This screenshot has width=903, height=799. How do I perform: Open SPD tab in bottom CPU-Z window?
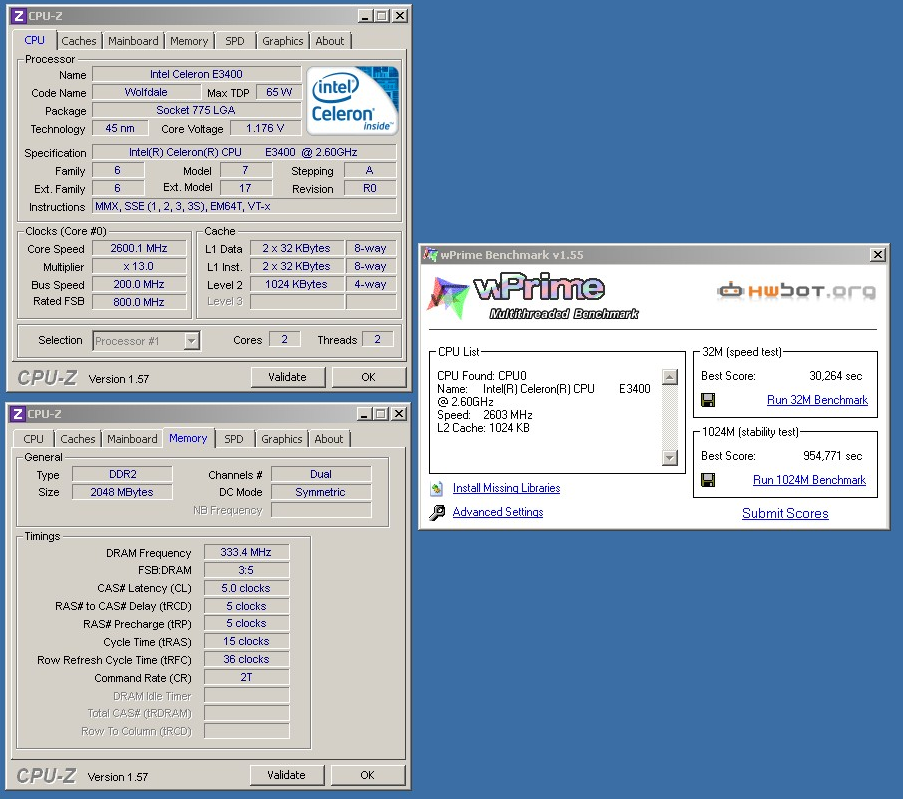233,439
